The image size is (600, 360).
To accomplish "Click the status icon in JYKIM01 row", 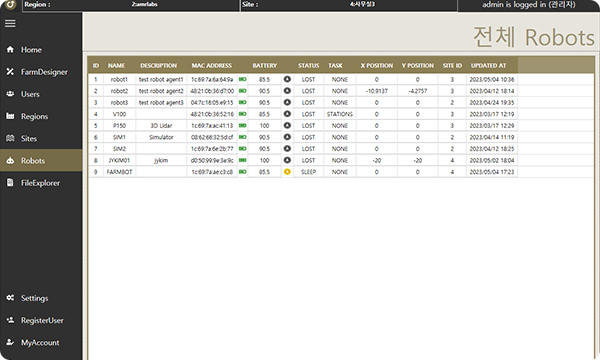I will [x=287, y=160].
